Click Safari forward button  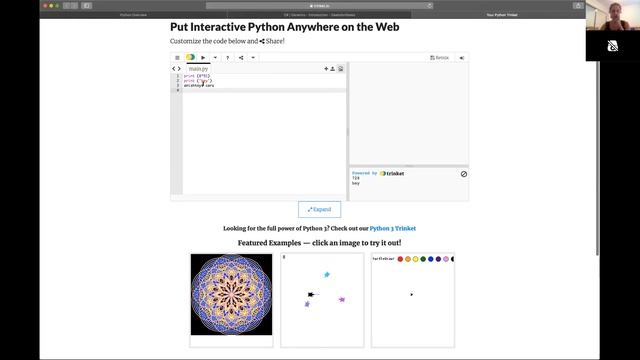click(x=74, y=6)
